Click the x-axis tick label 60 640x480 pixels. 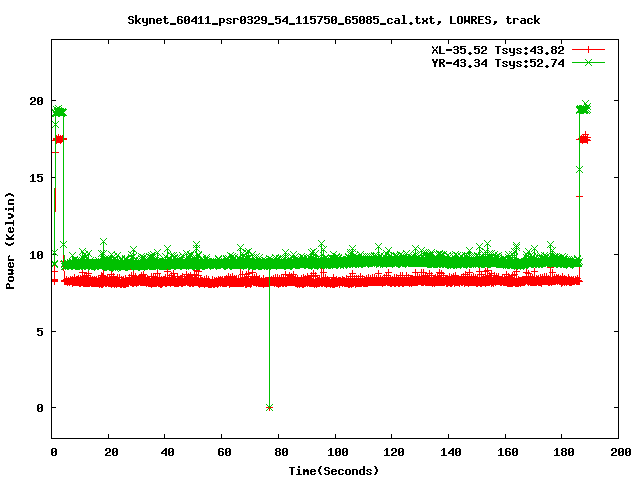224,452
